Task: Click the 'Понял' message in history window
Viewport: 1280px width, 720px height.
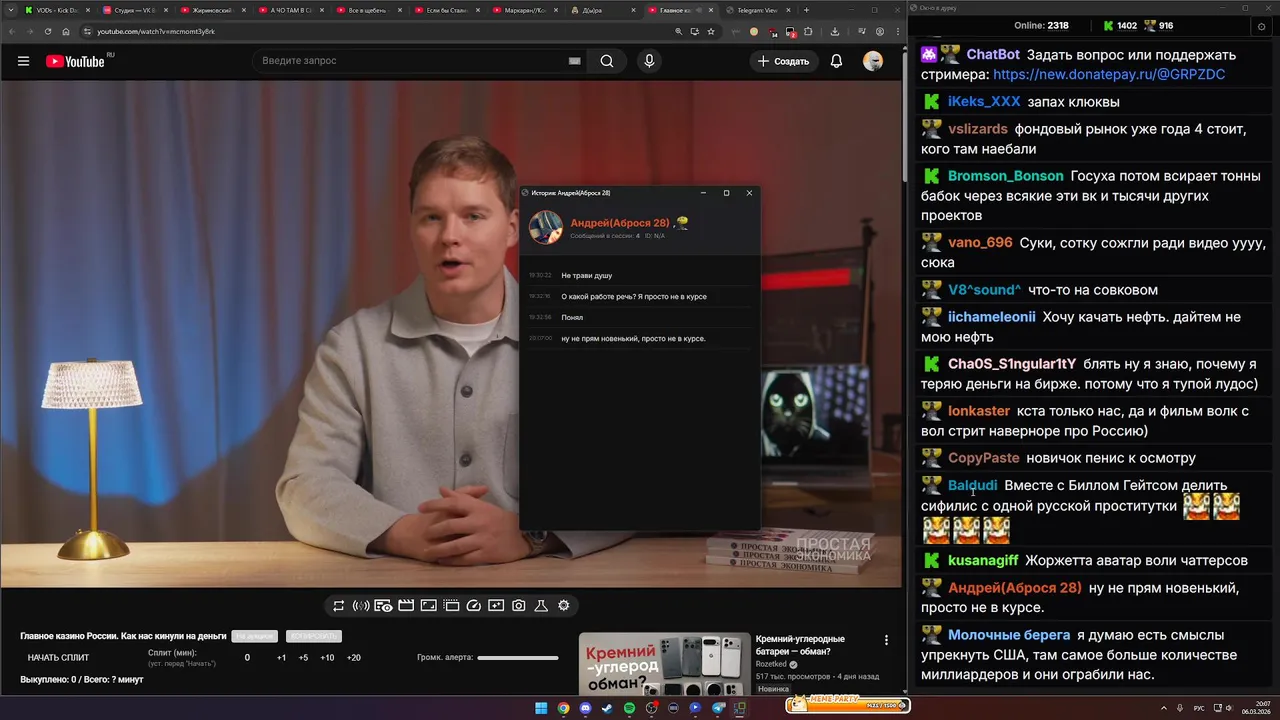Action: (572, 317)
